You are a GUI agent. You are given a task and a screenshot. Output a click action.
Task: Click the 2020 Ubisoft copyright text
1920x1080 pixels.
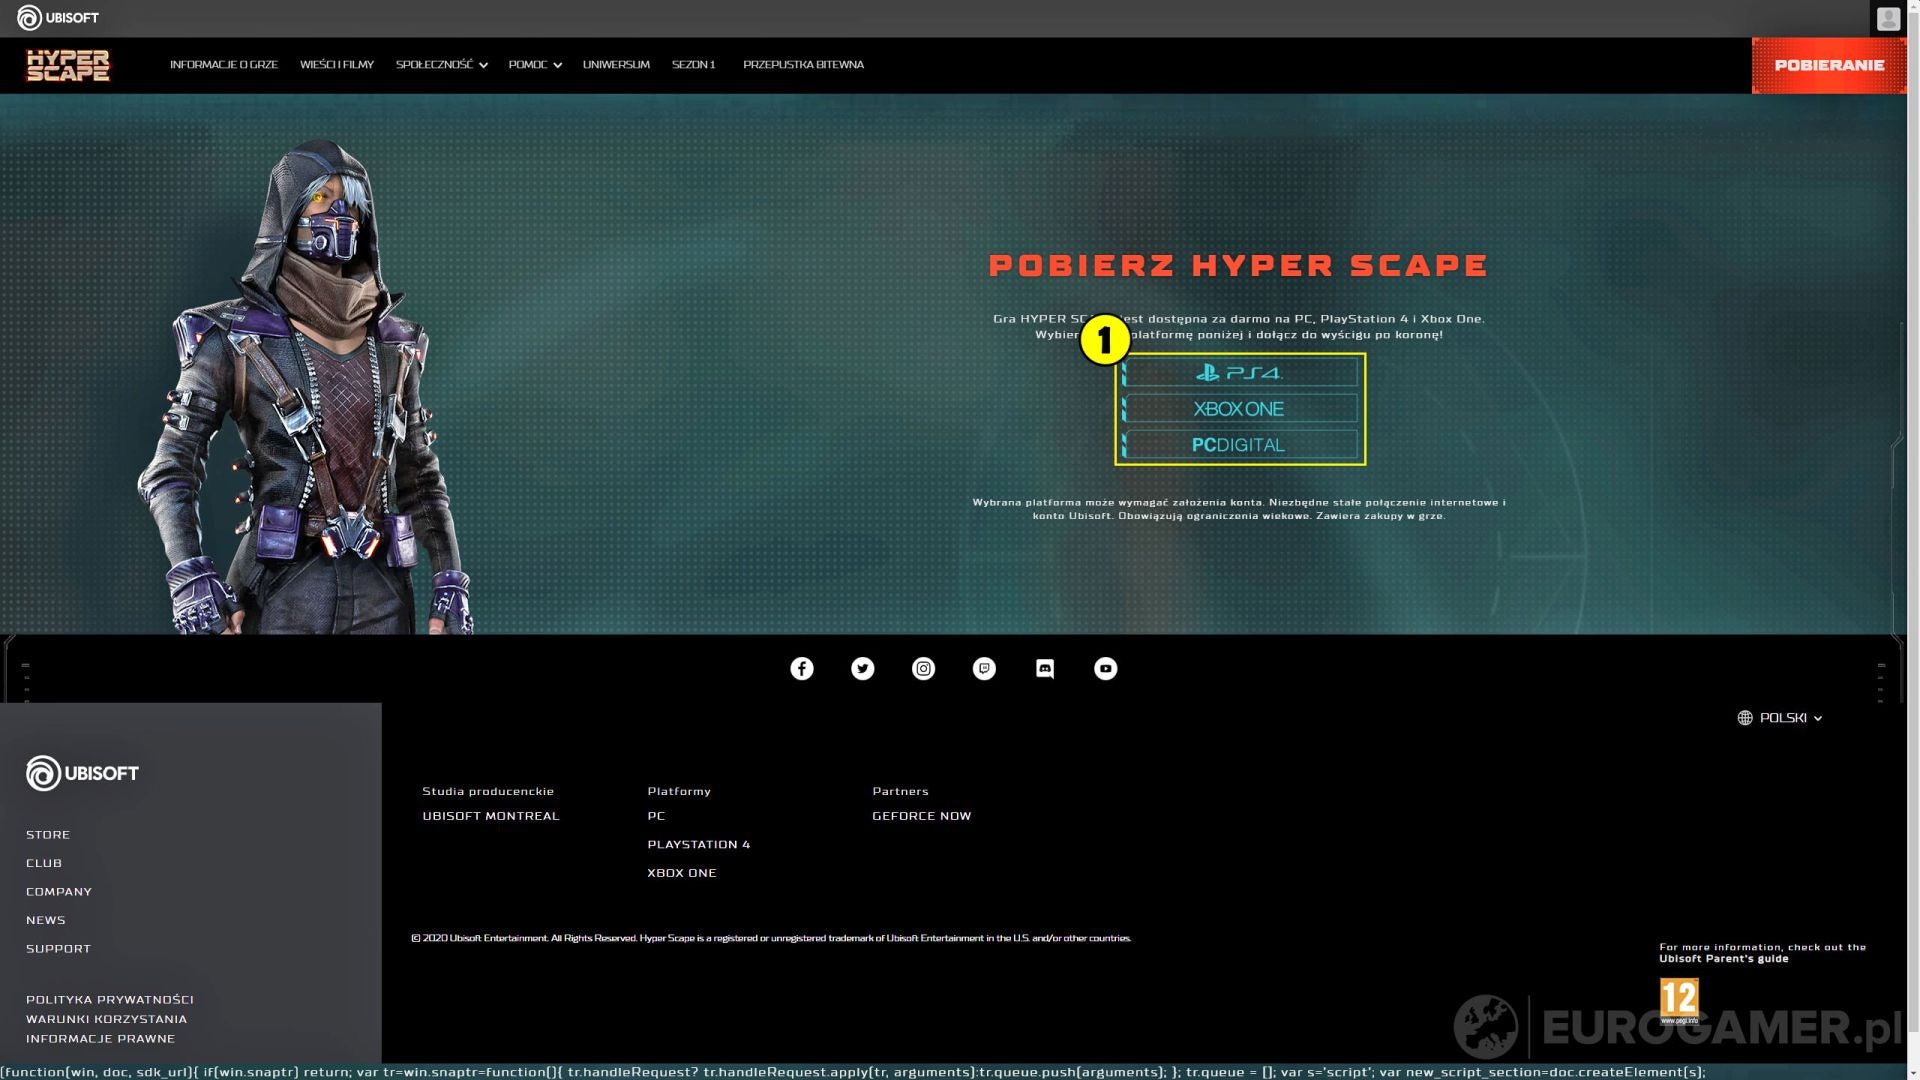click(771, 938)
